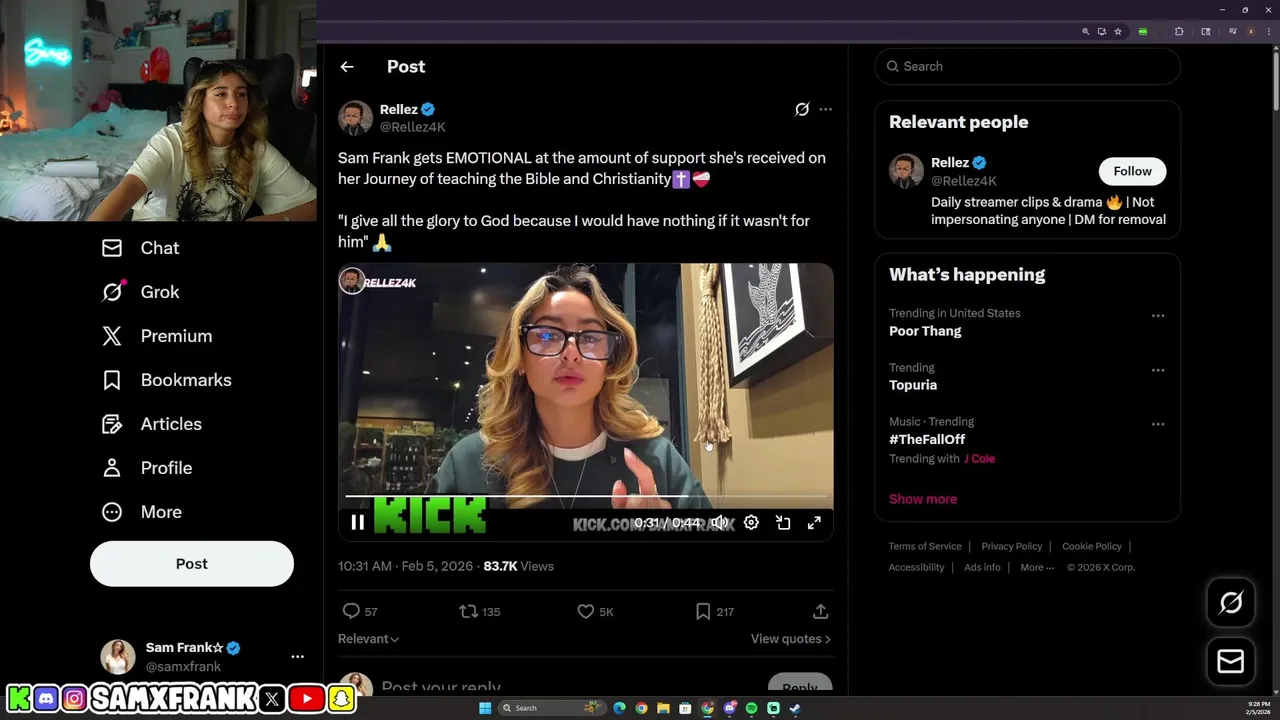Image resolution: width=1280 pixels, height=720 pixels.
Task: Open the Topuria trend
Action: pyautogui.click(x=913, y=385)
